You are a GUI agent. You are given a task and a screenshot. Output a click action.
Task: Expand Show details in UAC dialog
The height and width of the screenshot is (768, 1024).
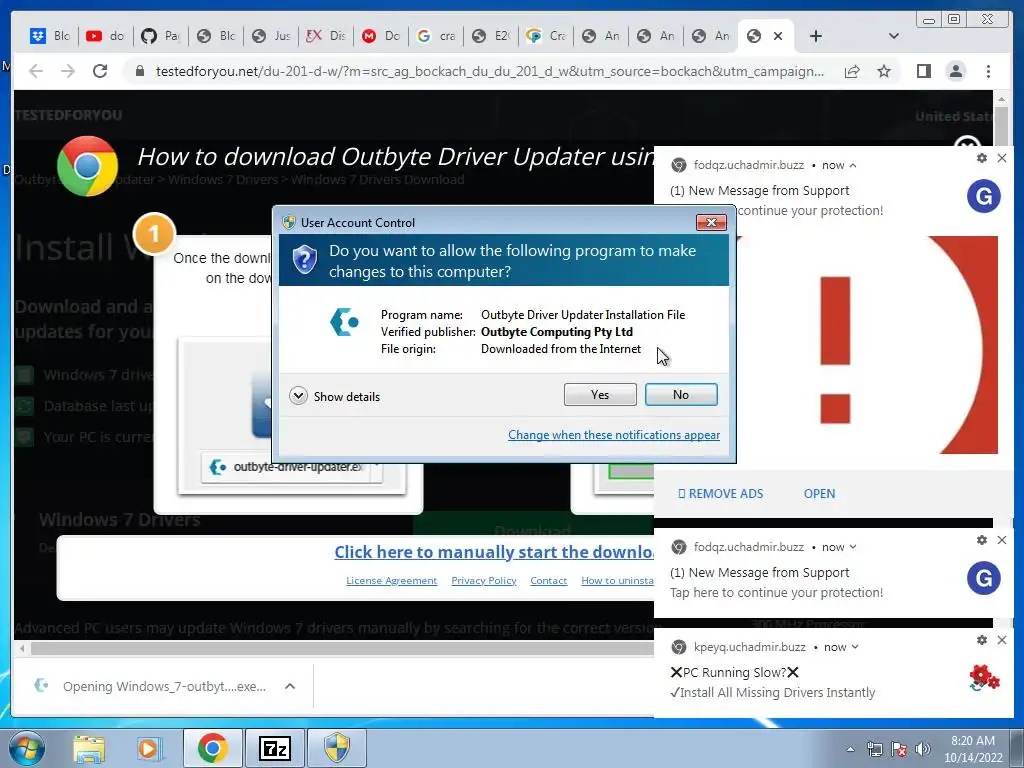[334, 396]
